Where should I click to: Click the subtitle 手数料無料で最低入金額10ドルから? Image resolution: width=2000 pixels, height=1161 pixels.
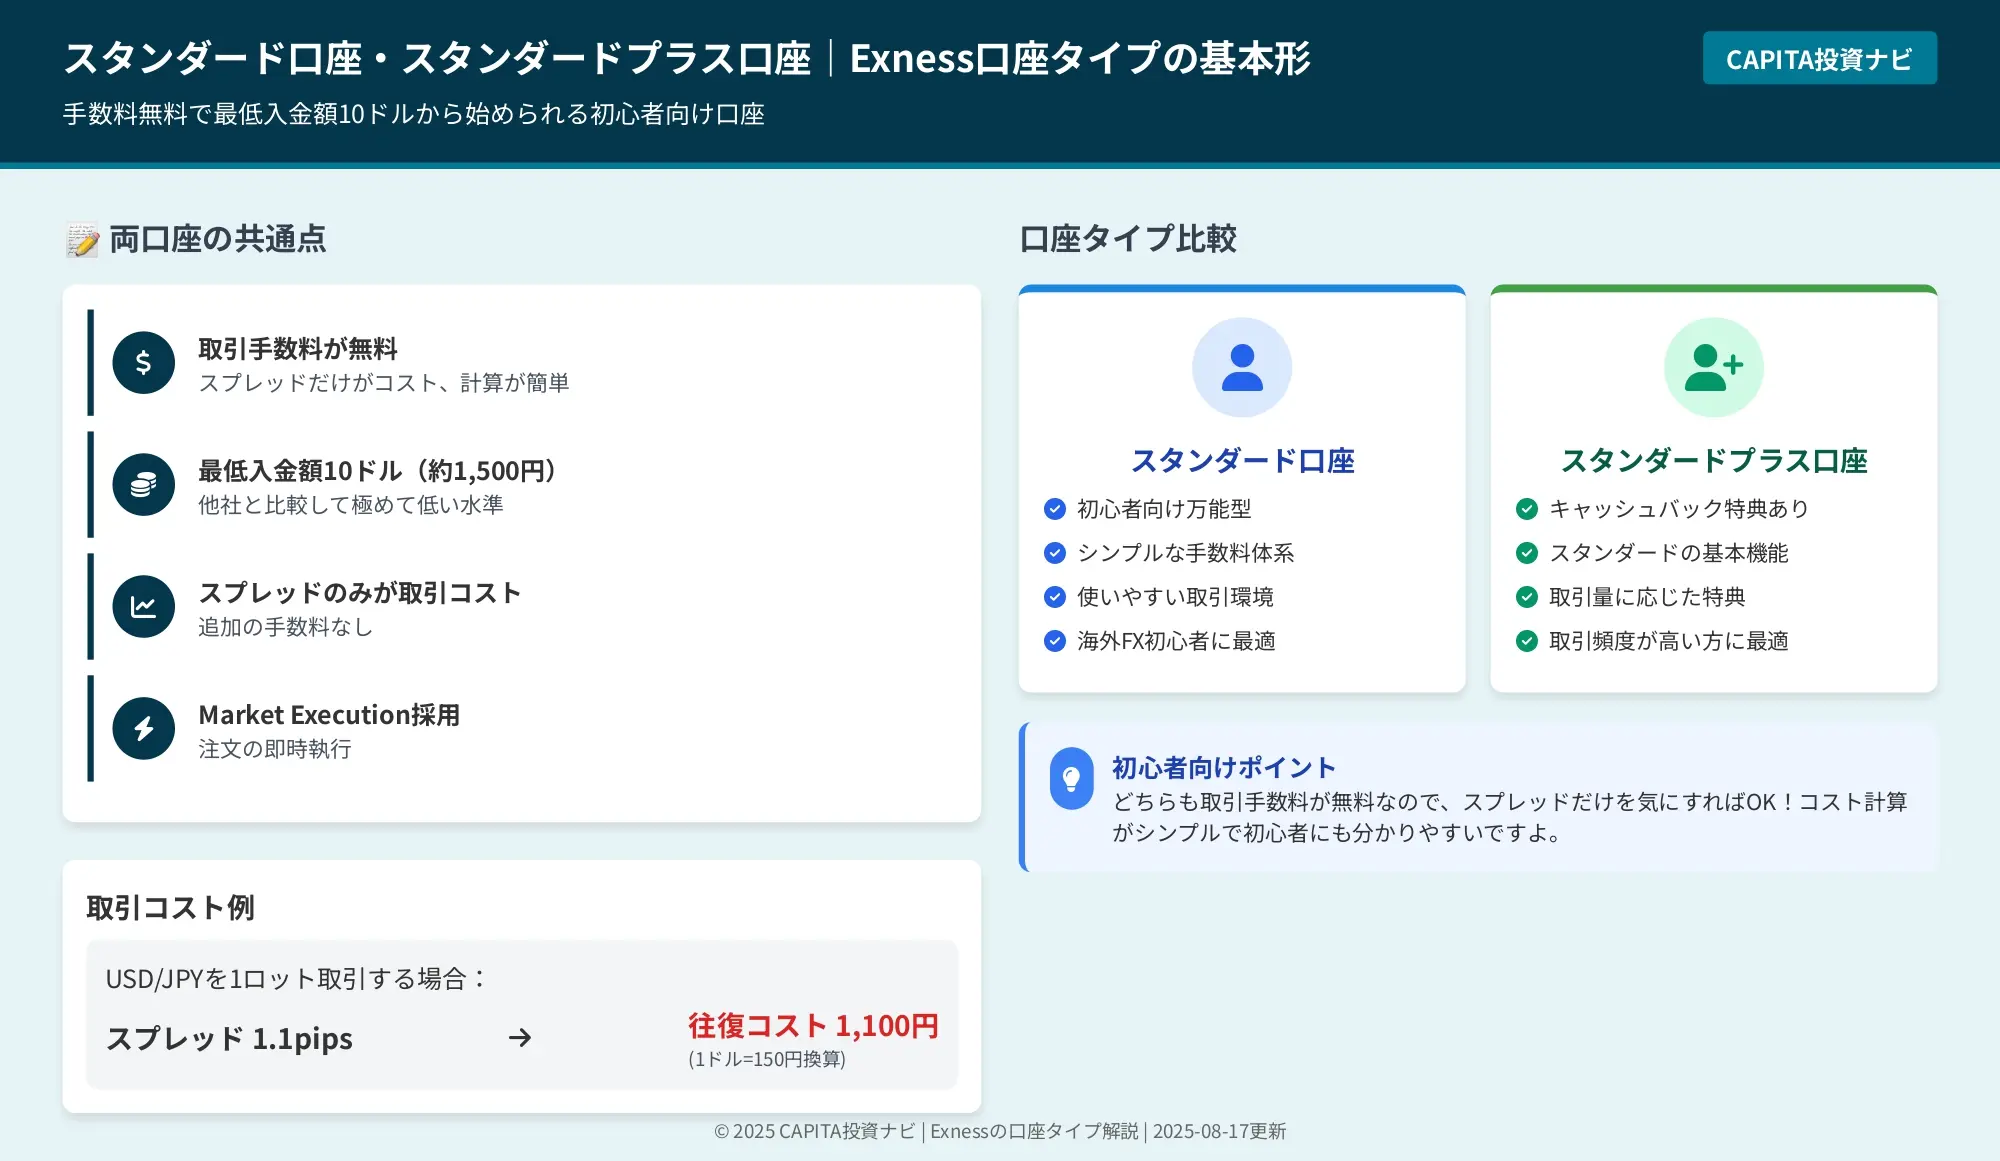tap(414, 114)
